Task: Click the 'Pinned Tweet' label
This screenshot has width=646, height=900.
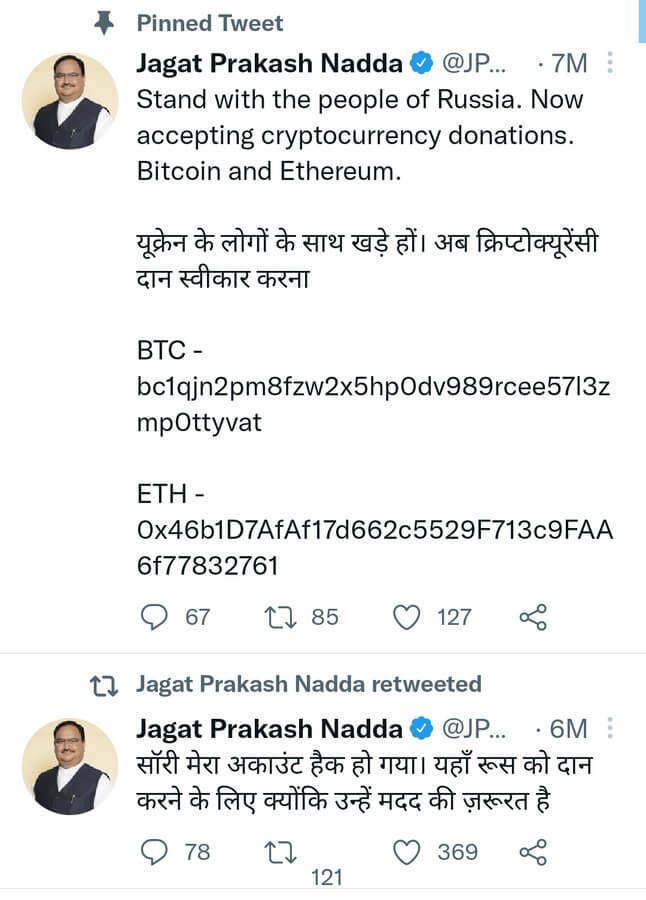Action: pyautogui.click(x=210, y=22)
